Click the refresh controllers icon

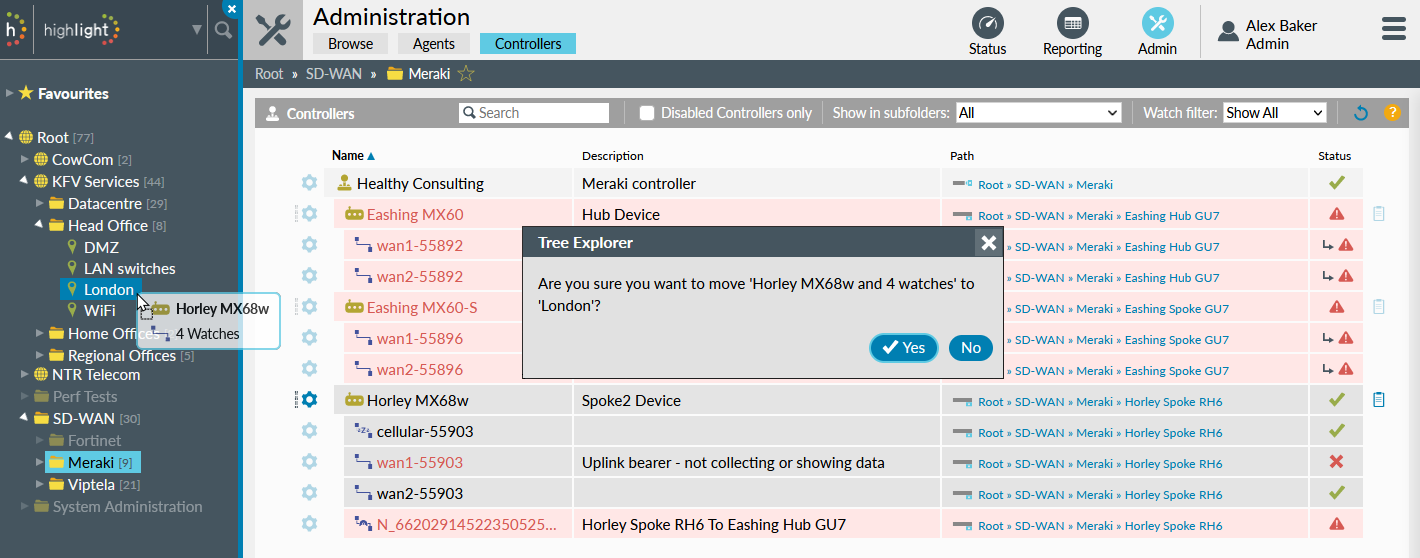(x=1360, y=113)
